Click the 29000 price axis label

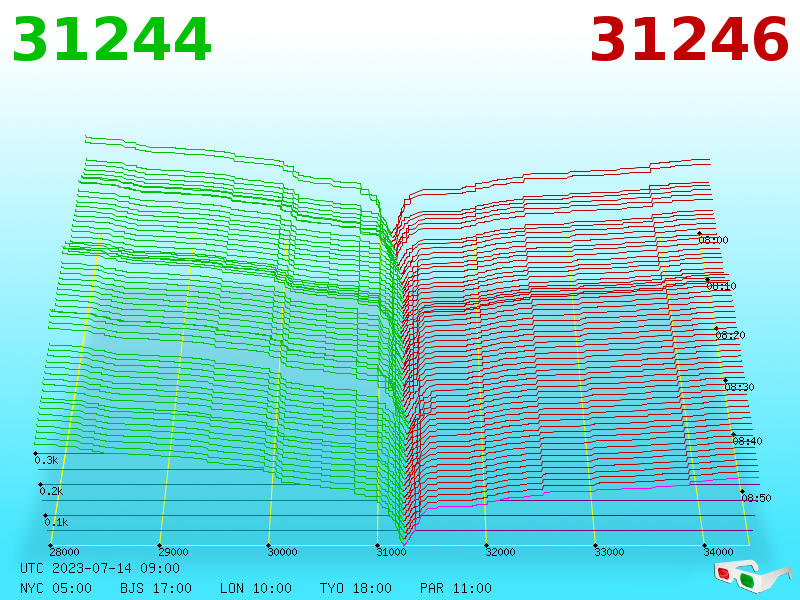click(x=173, y=552)
